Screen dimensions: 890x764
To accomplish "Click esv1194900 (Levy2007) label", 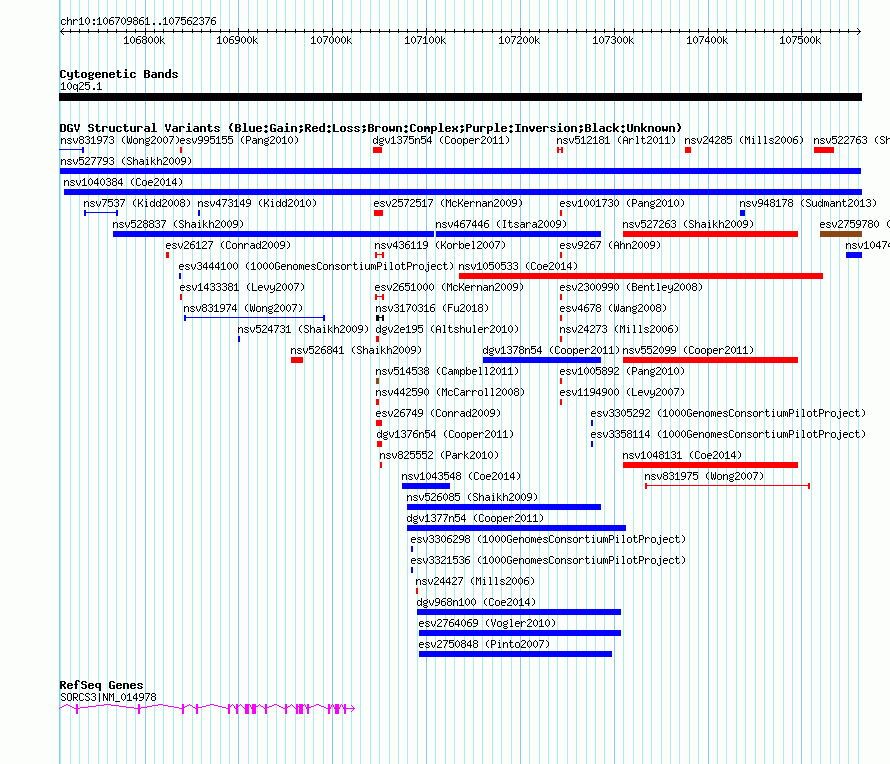I will [x=622, y=392].
